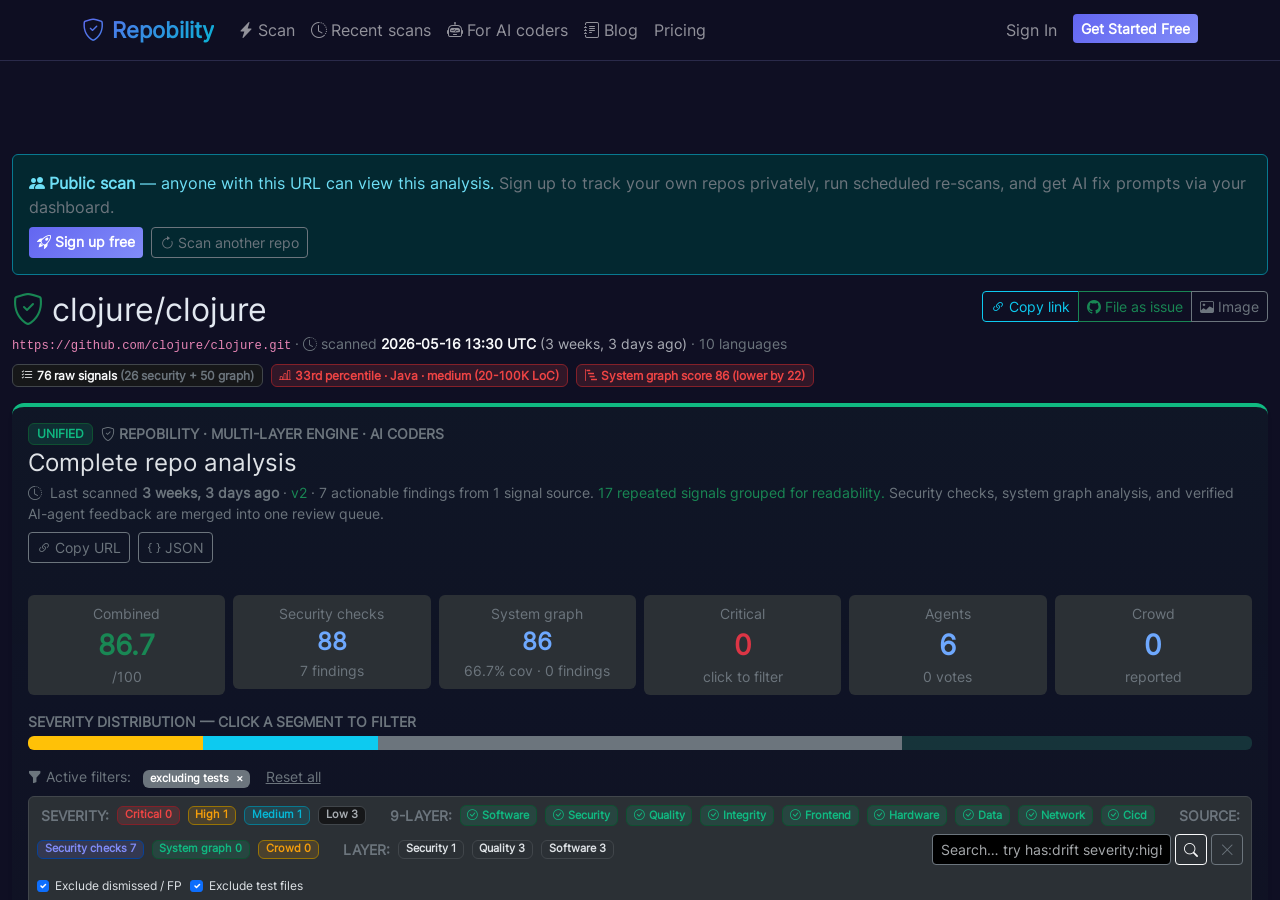1280x900 pixels.
Task: Filter by Security checks 7 source
Action: point(91,849)
